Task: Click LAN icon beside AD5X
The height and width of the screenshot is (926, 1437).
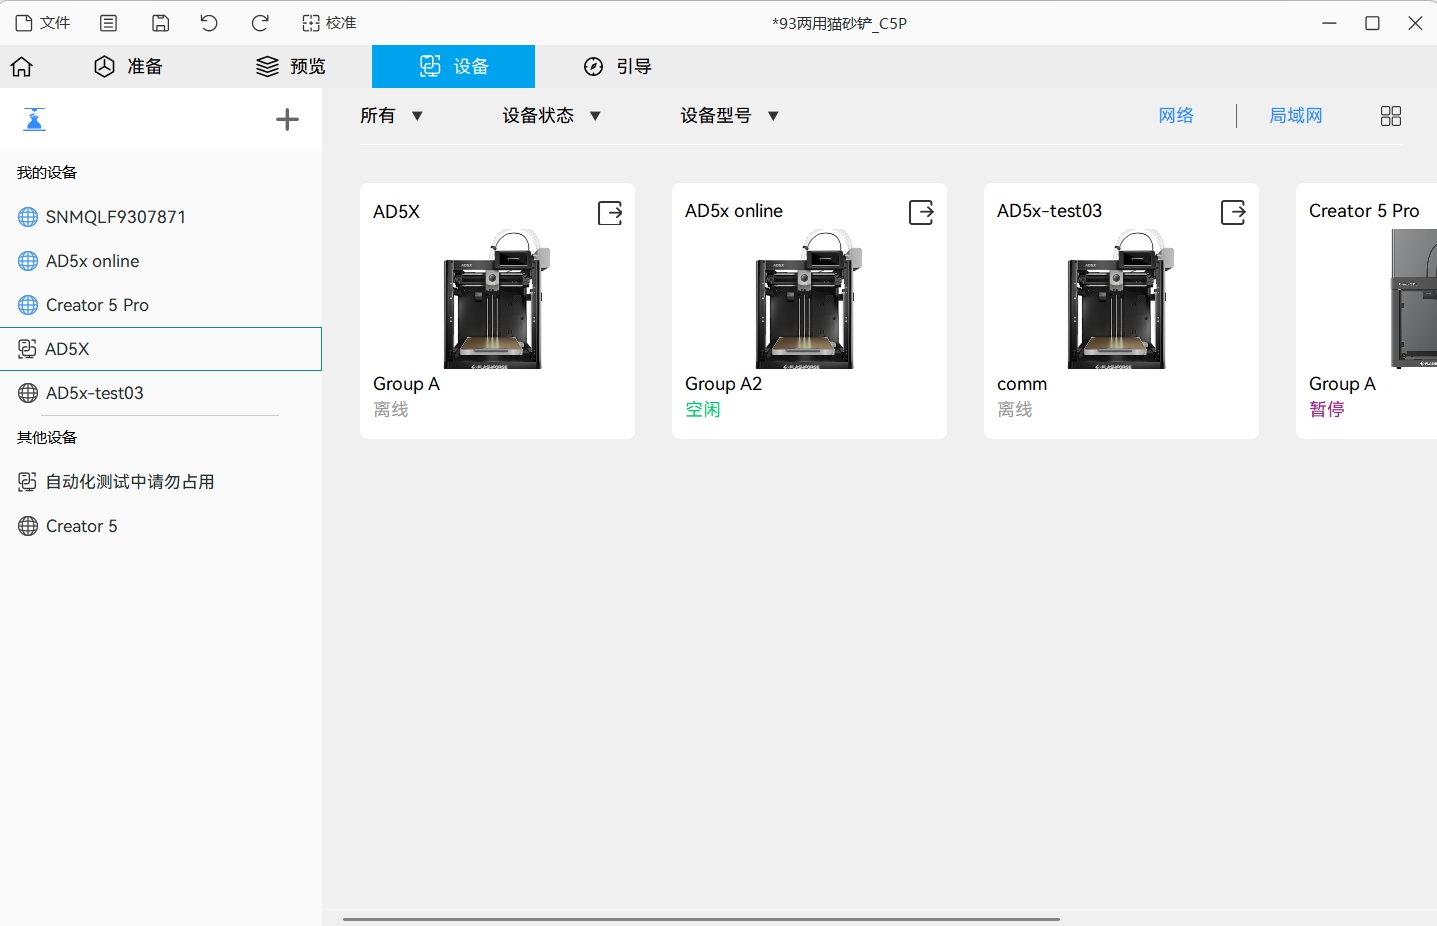Action: [28, 349]
